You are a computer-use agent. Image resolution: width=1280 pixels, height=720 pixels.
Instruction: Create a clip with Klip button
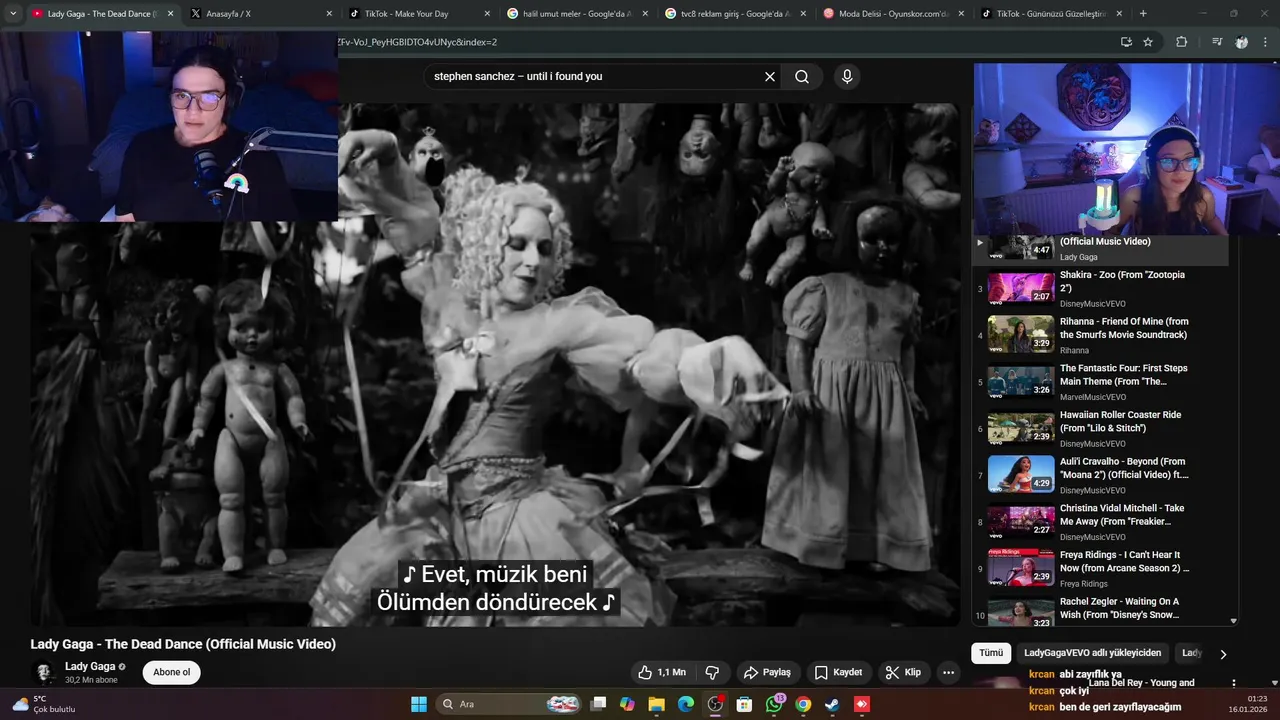pos(903,672)
